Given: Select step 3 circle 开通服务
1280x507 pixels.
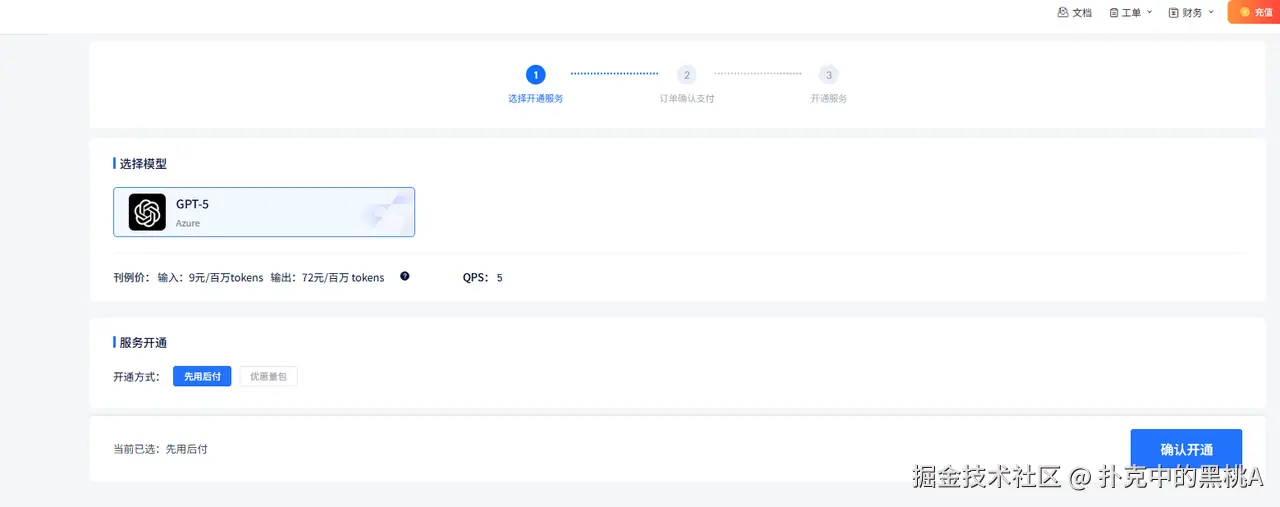Looking at the screenshot, I should [828, 74].
